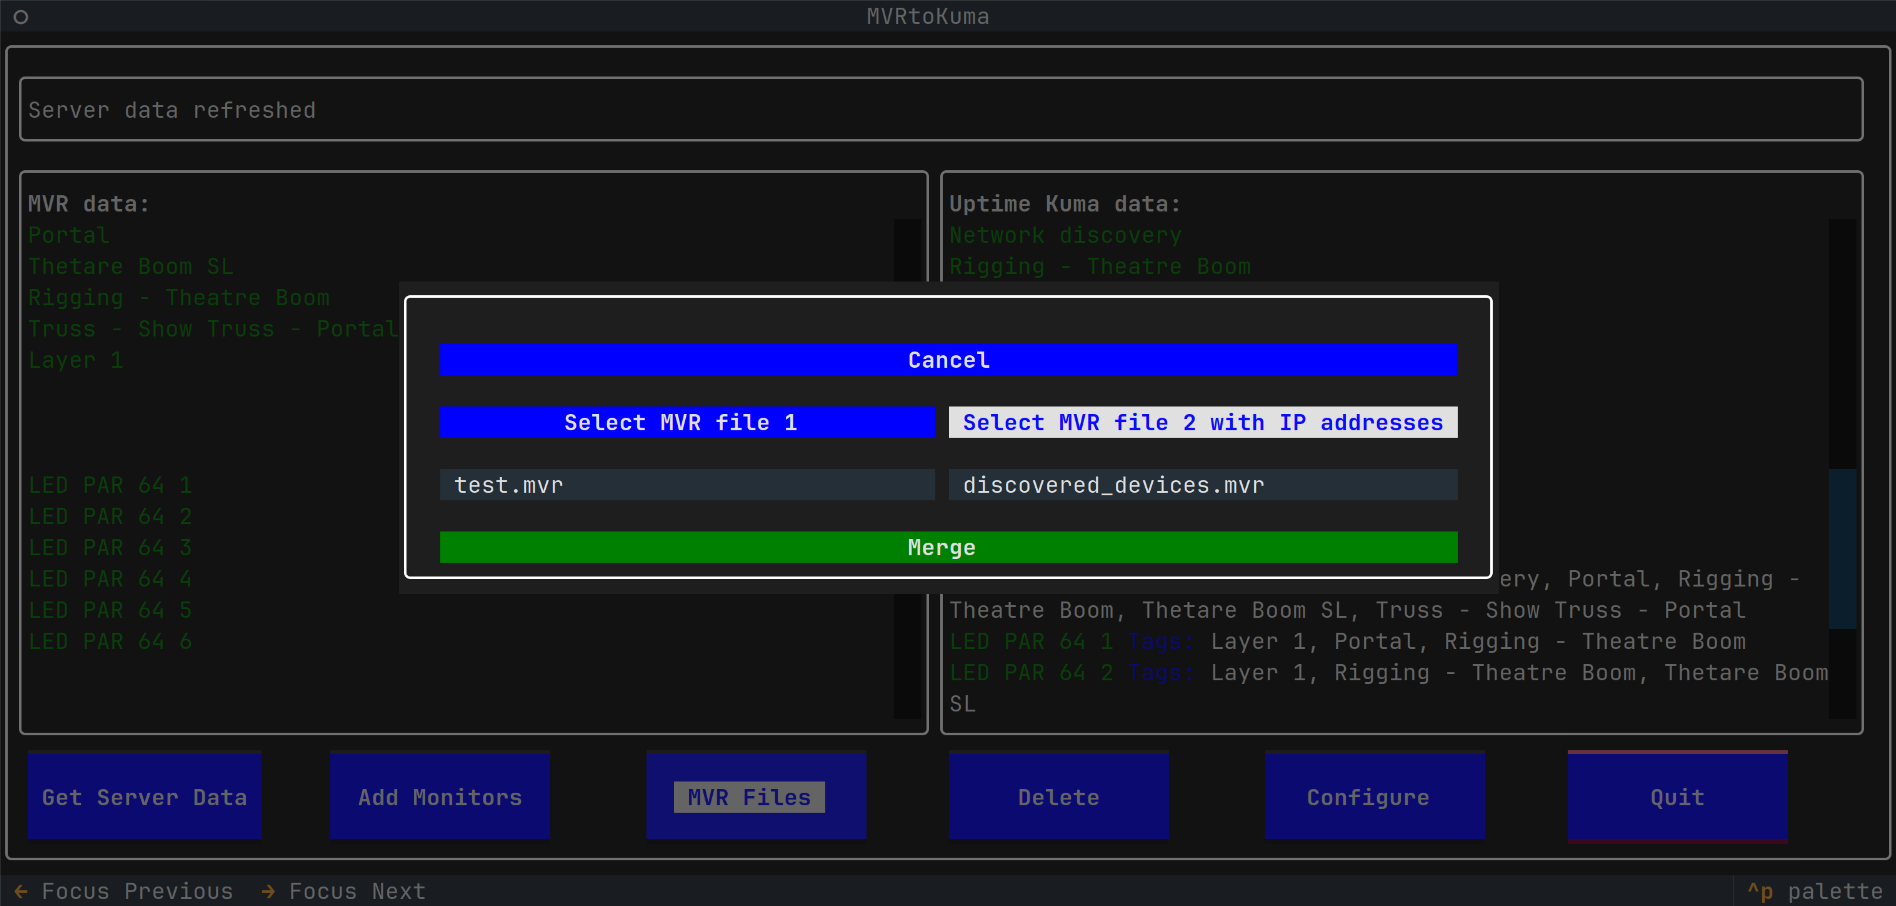Select LED PAR 64 6 in MVR data
Screen dimensions: 1896x906
coord(110,641)
